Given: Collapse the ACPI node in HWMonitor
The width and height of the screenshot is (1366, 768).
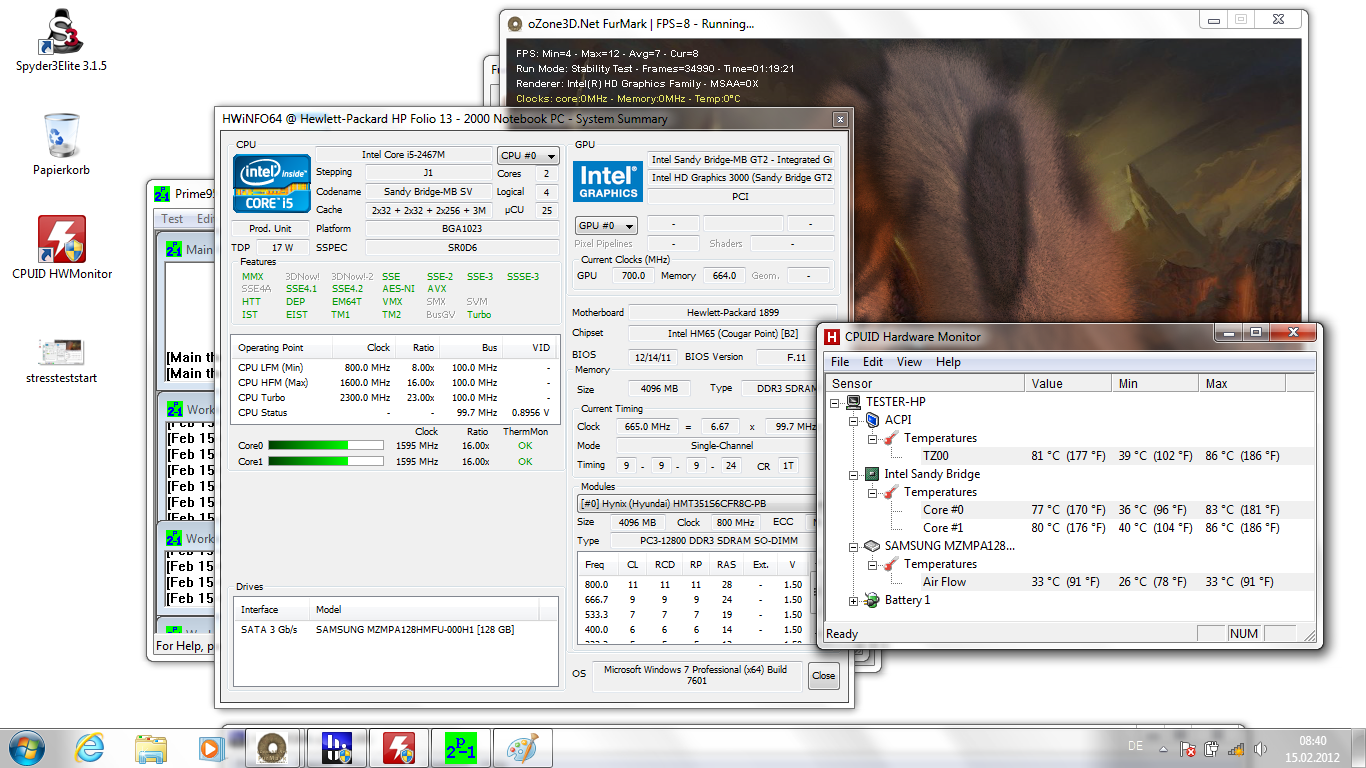Looking at the screenshot, I should coord(854,420).
